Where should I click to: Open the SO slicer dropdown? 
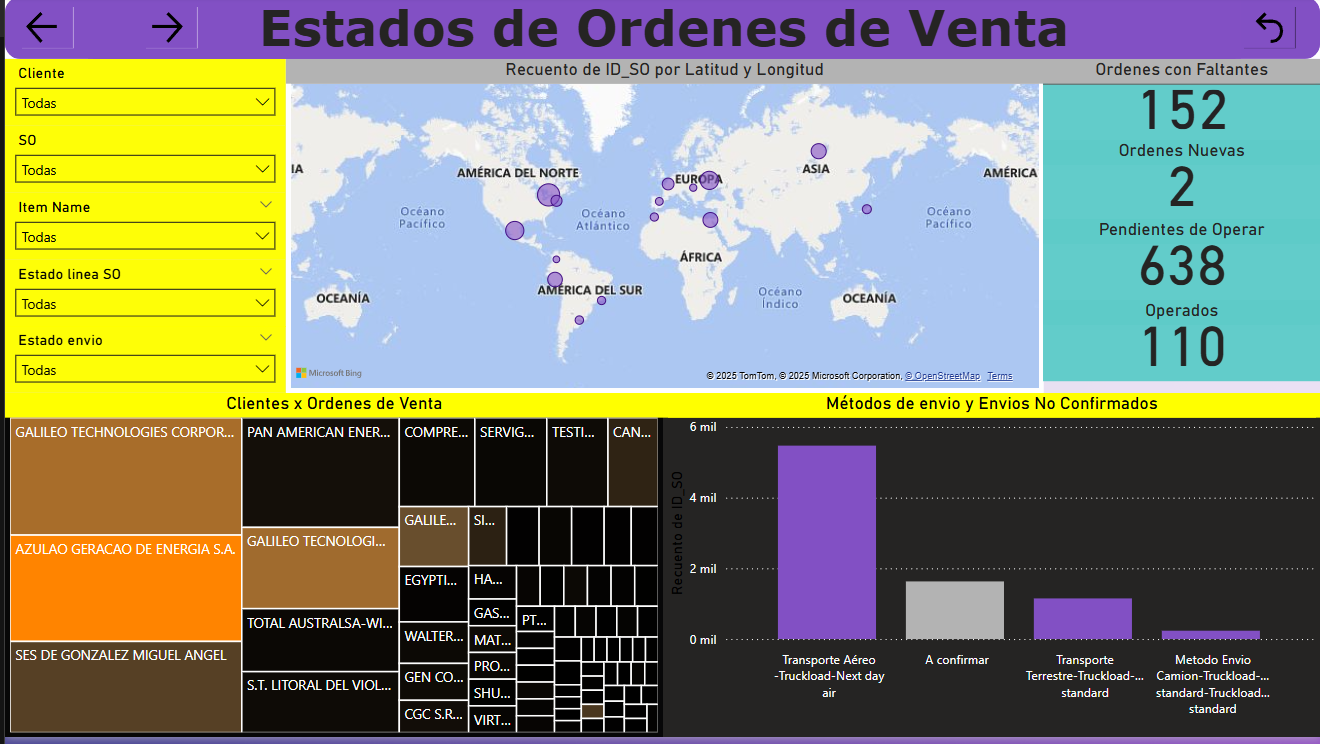tap(145, 169)
